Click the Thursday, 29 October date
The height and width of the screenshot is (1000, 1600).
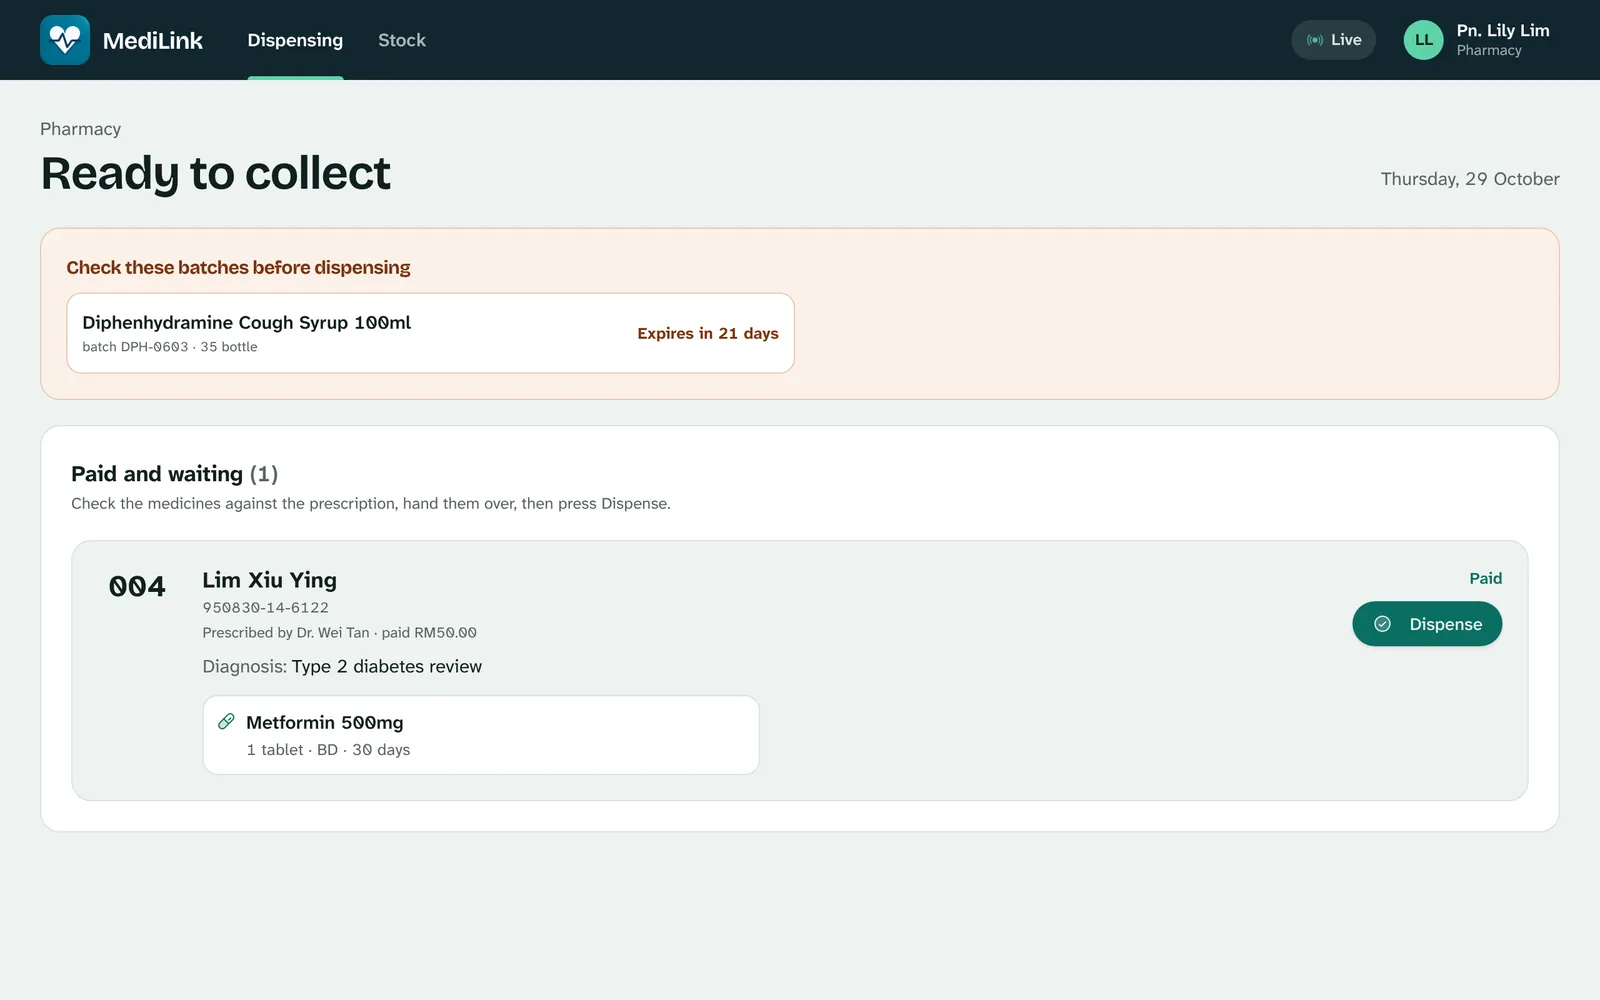(1470, 179)
